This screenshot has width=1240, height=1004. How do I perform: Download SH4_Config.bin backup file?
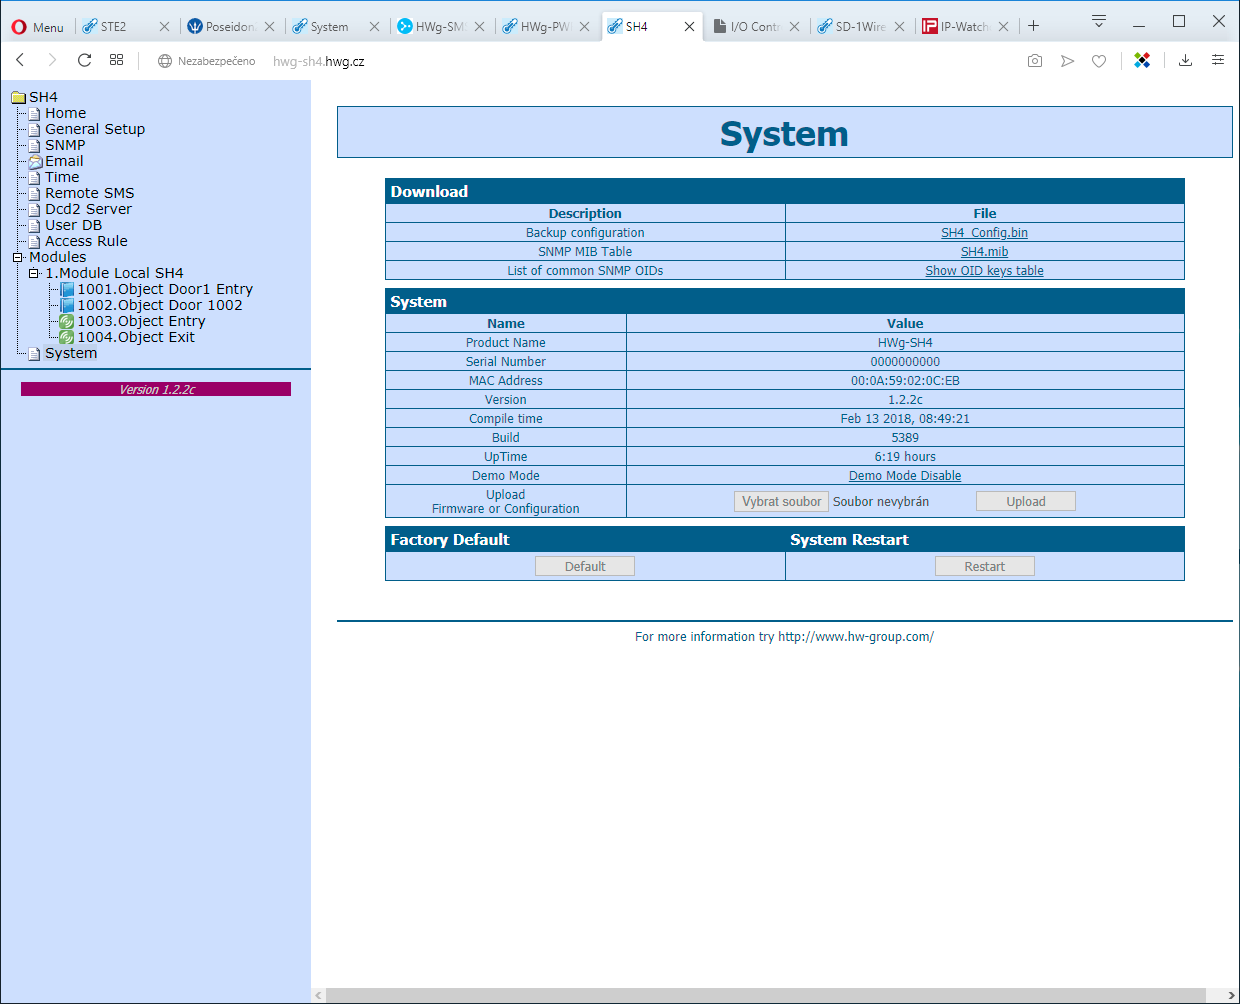[x=984, y=233]
